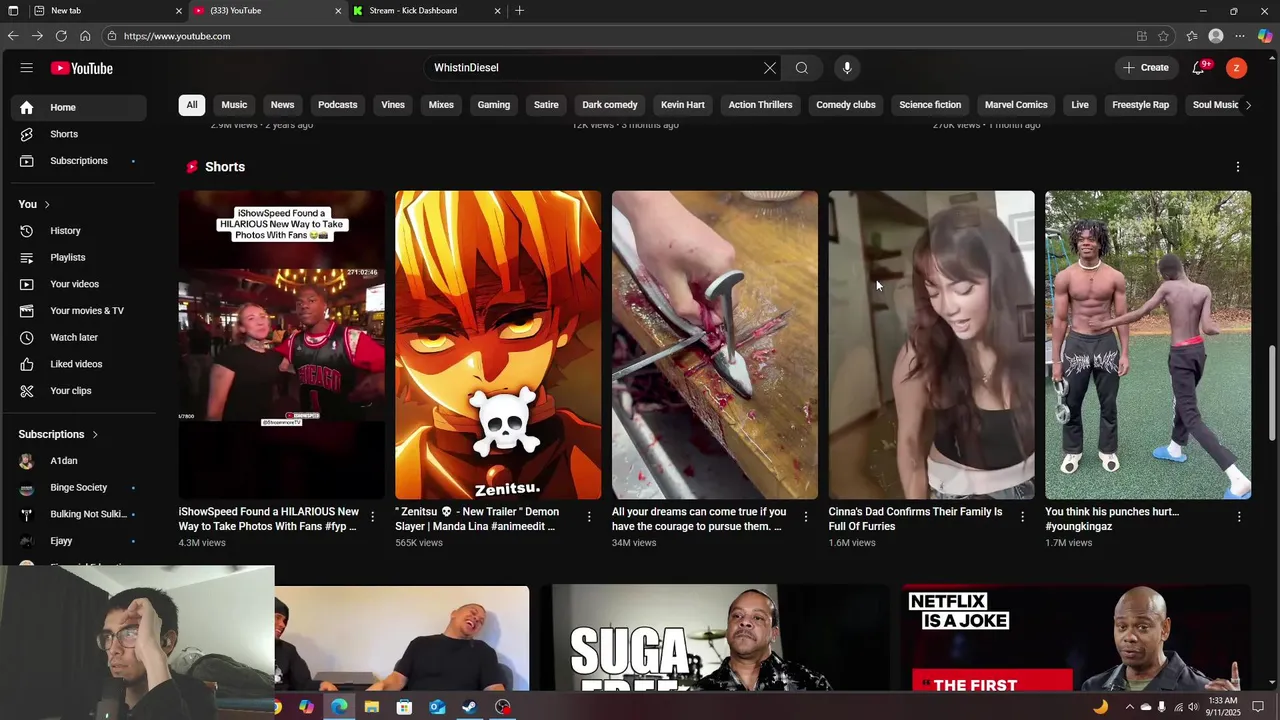
Task: Open a new browser tab with plus
Action: 519,11
